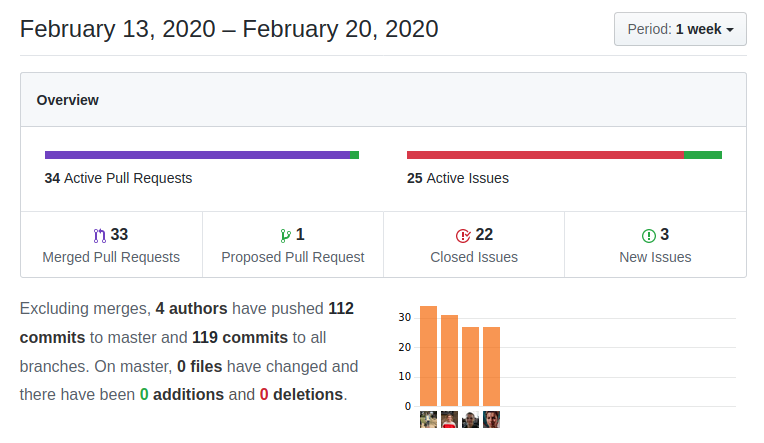Click the 34 Active Pull Requests label
The width and height of the screenshot is (764, 443).
tap(118, 178)
